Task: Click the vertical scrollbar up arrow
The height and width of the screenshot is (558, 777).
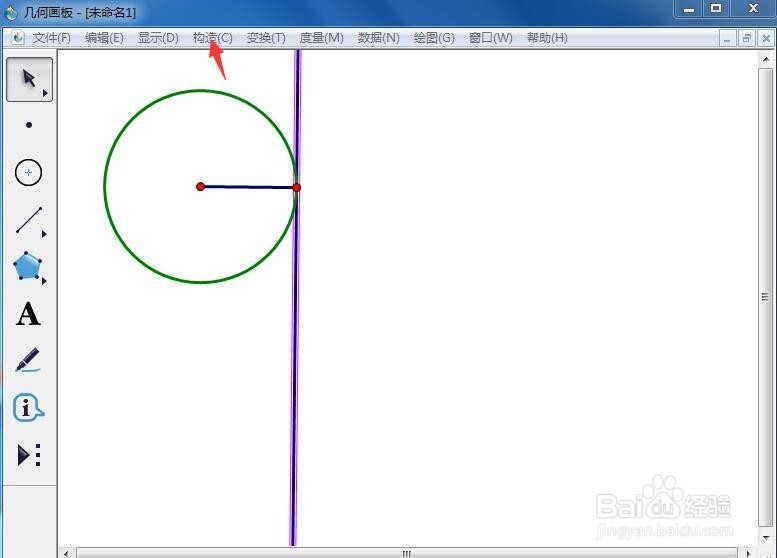Action: pyautogui.click(x=766, y=59)
